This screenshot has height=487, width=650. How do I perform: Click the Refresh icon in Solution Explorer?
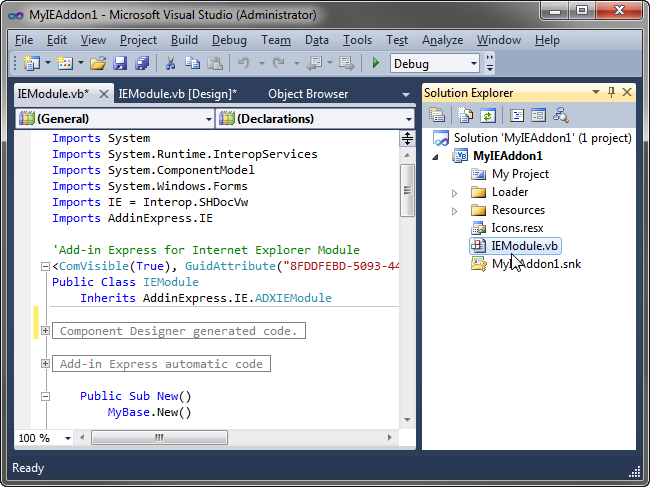click(488, 115)
